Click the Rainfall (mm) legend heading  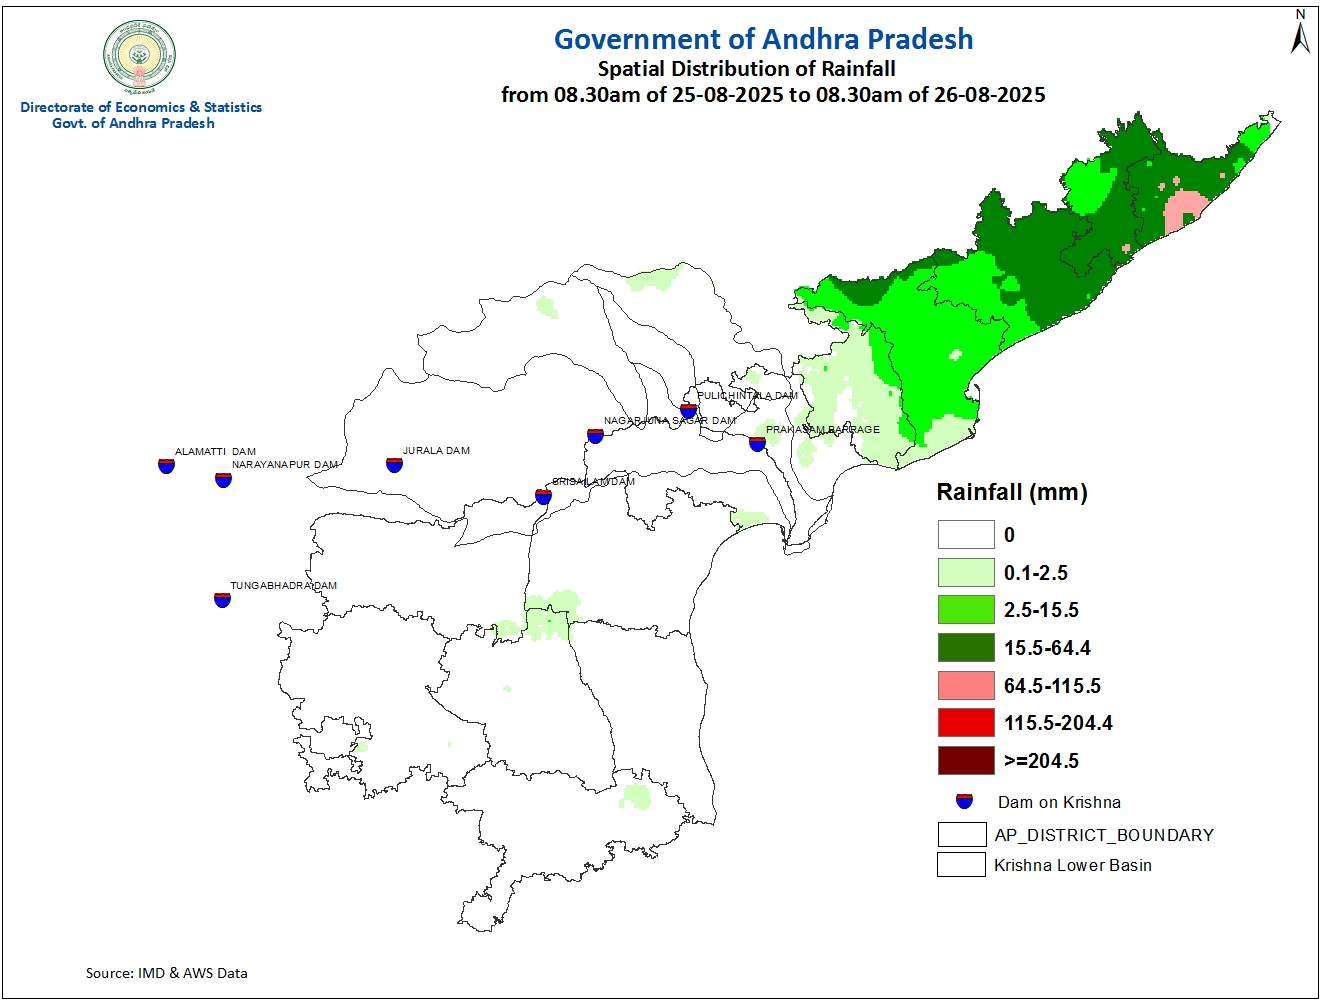click(1012, 492)
